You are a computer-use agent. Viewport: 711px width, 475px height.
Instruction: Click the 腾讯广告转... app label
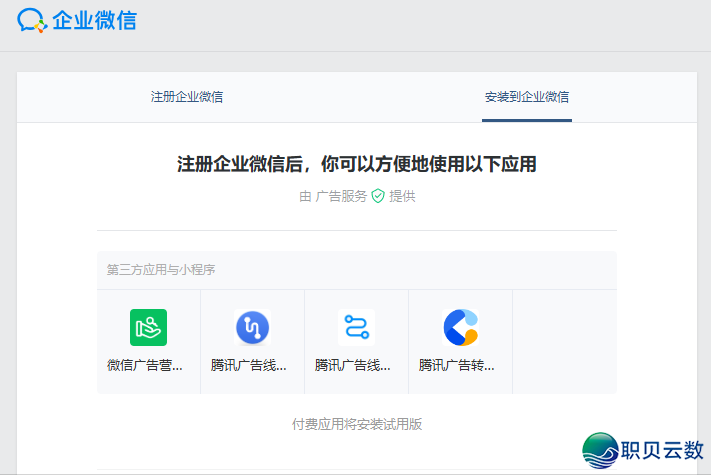point(457,365)
